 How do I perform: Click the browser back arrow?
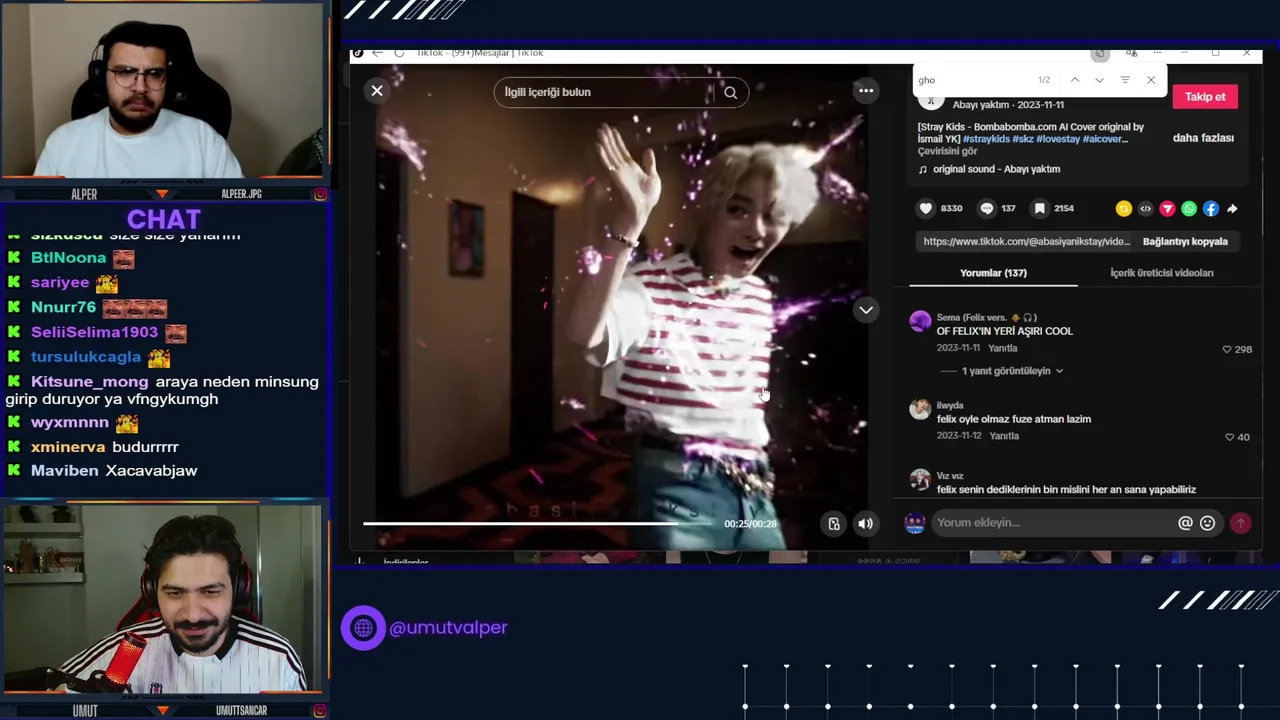pyautogui.click(x=377, y=53)
